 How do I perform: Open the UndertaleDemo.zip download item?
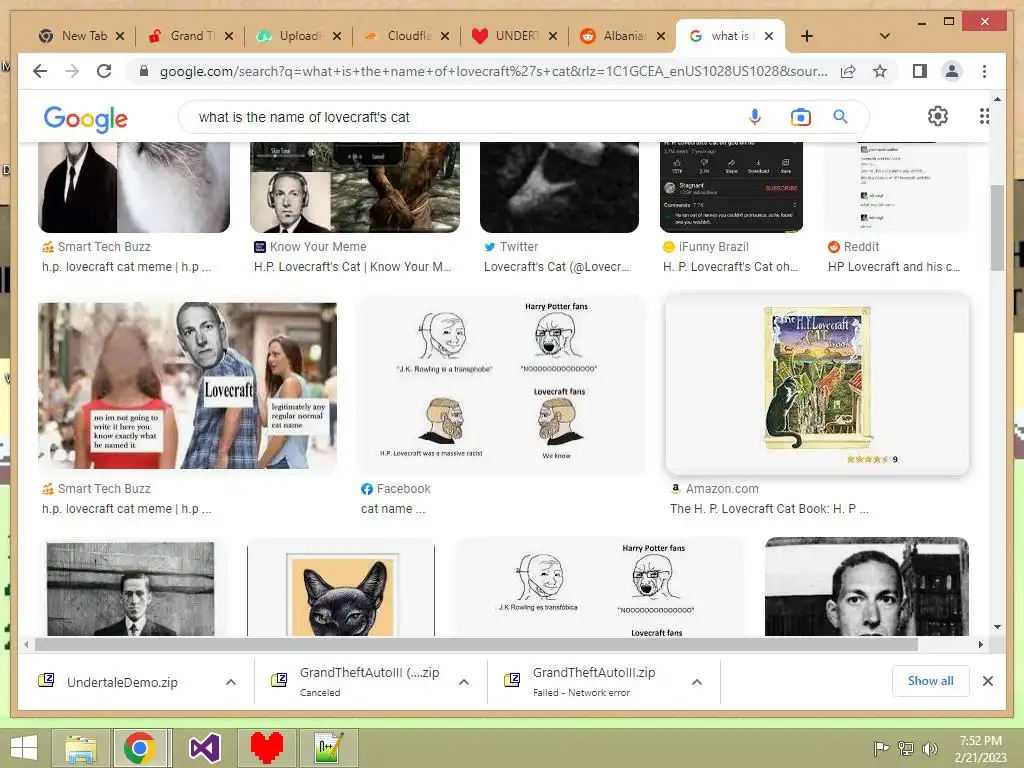(121, 682)
